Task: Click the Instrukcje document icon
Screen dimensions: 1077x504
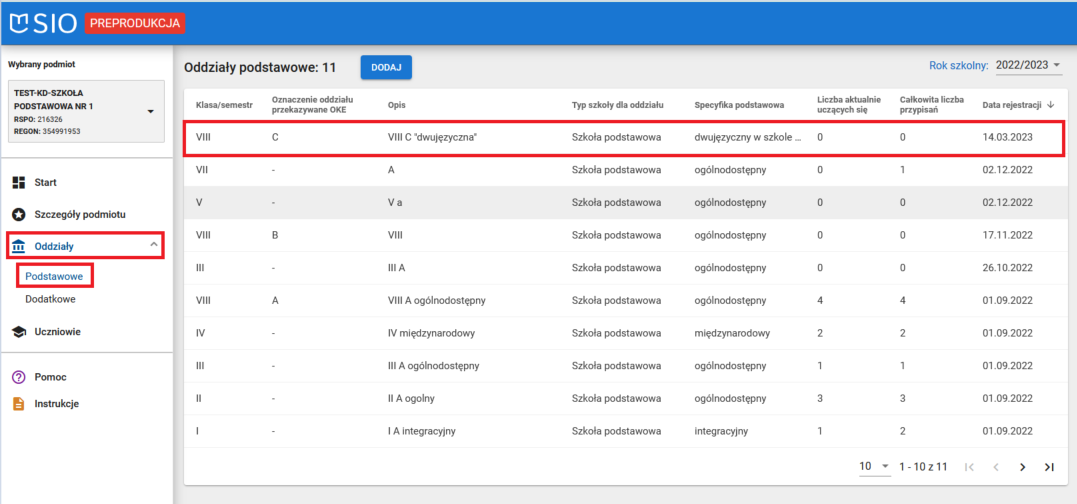Action: 18,404
